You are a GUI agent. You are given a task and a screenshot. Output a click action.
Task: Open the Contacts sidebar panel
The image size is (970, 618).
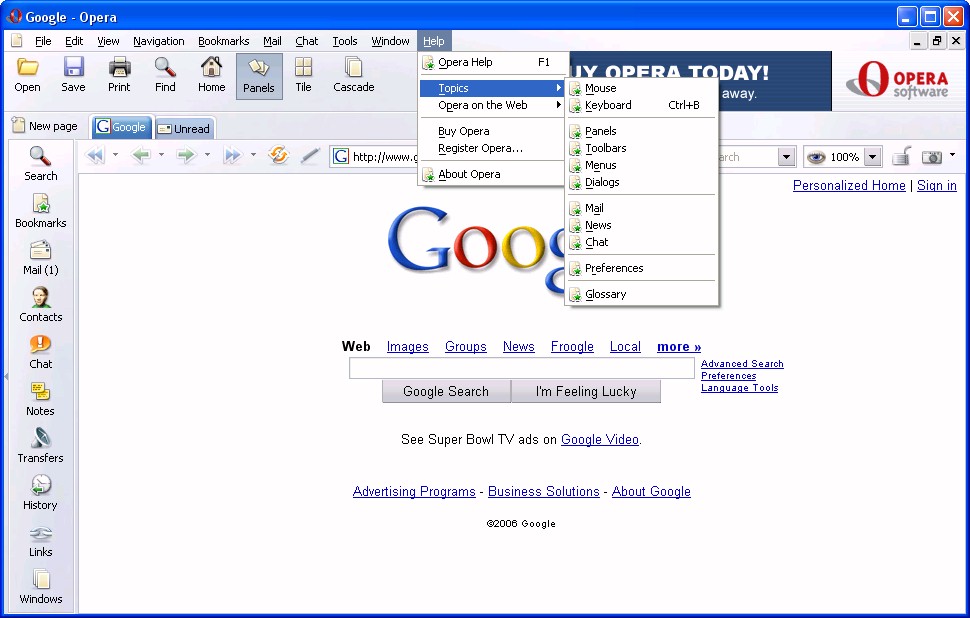(x=41, y=305)
